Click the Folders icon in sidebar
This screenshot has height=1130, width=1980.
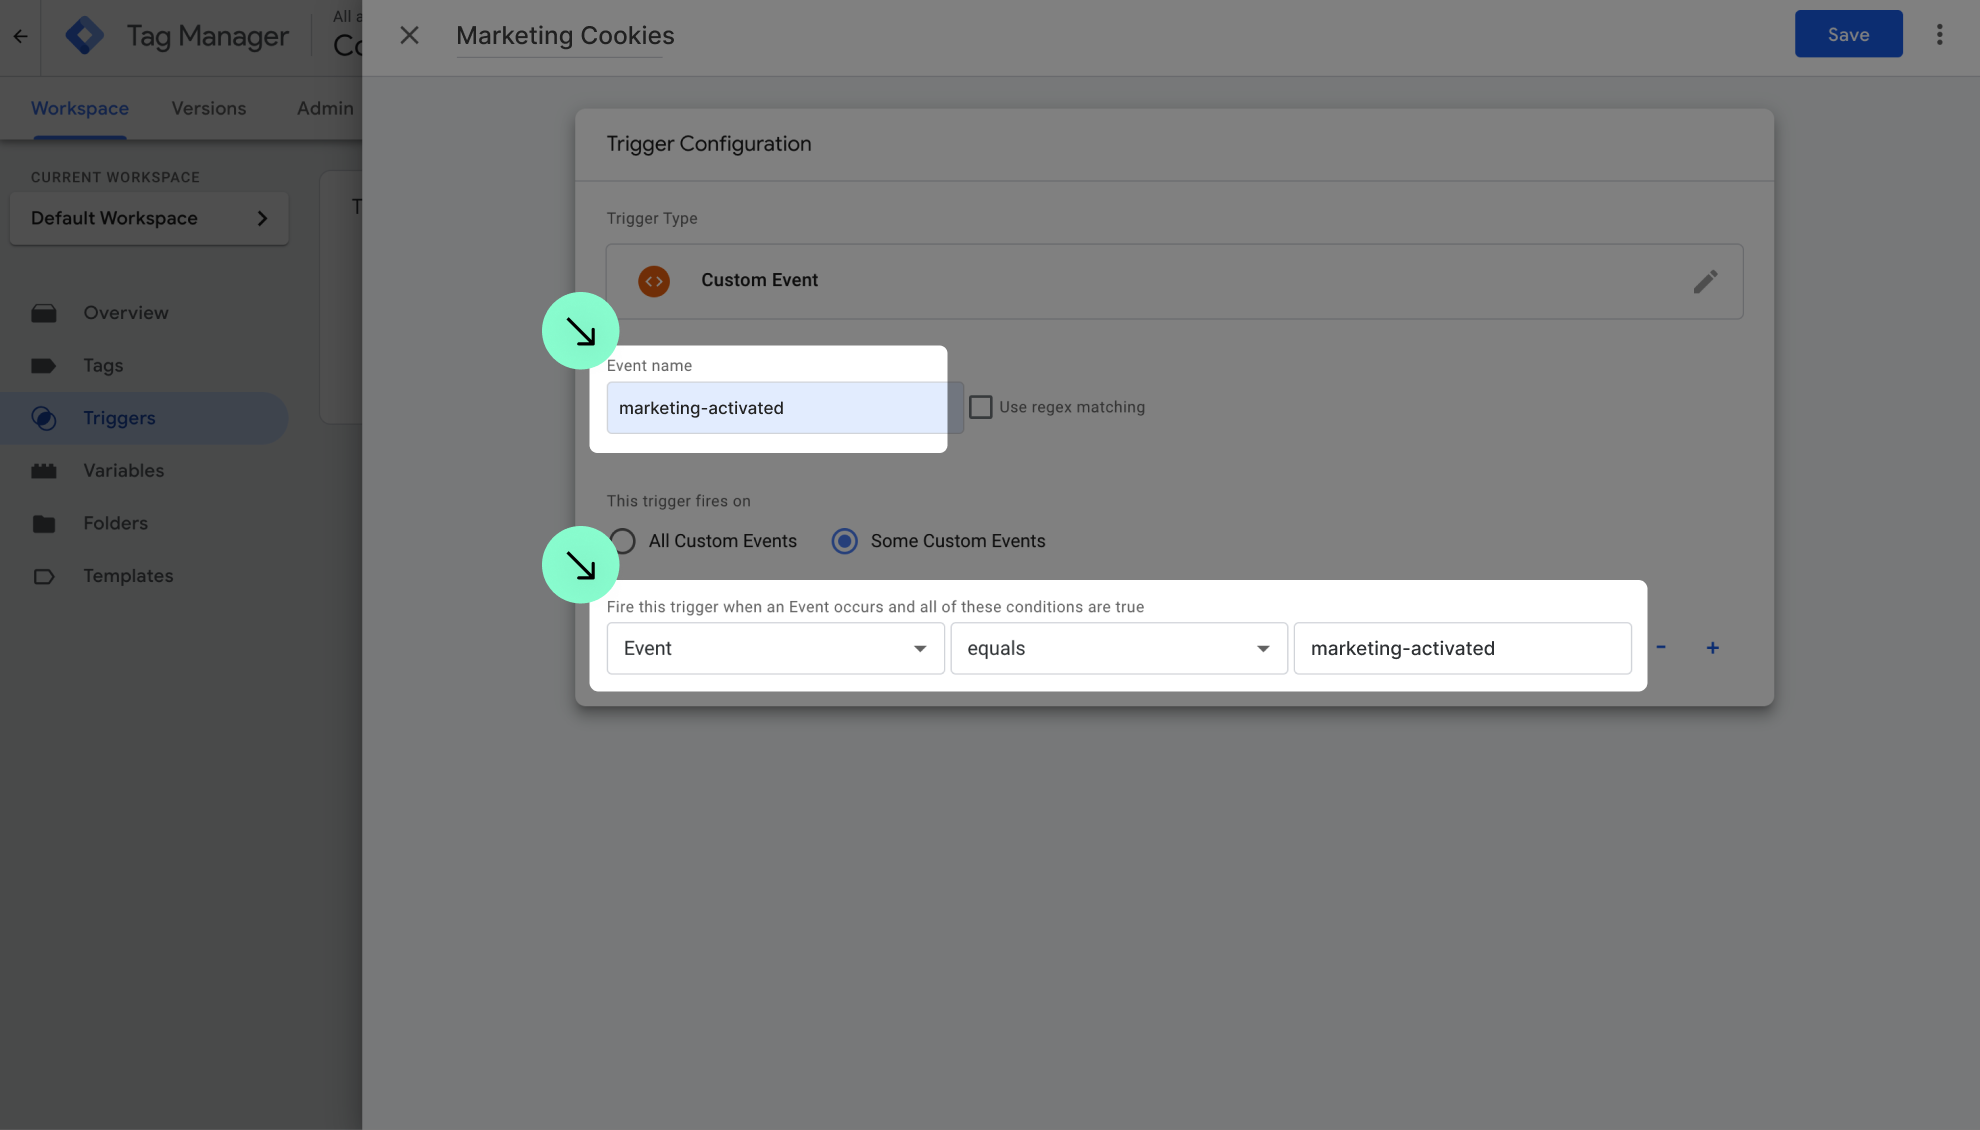click(44, 524)
